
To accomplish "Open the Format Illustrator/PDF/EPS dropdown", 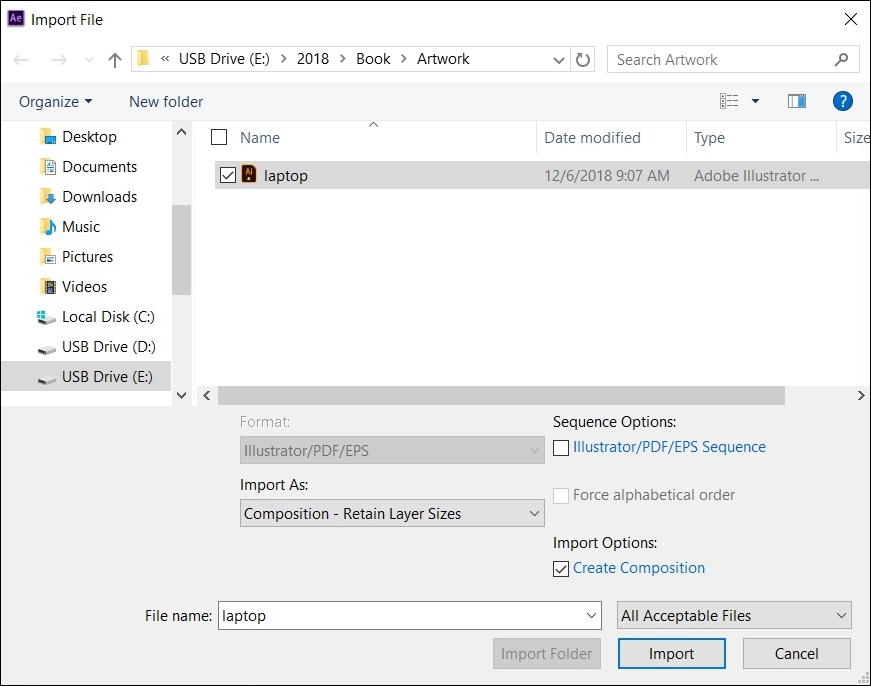I will click(x=392, y=450).
